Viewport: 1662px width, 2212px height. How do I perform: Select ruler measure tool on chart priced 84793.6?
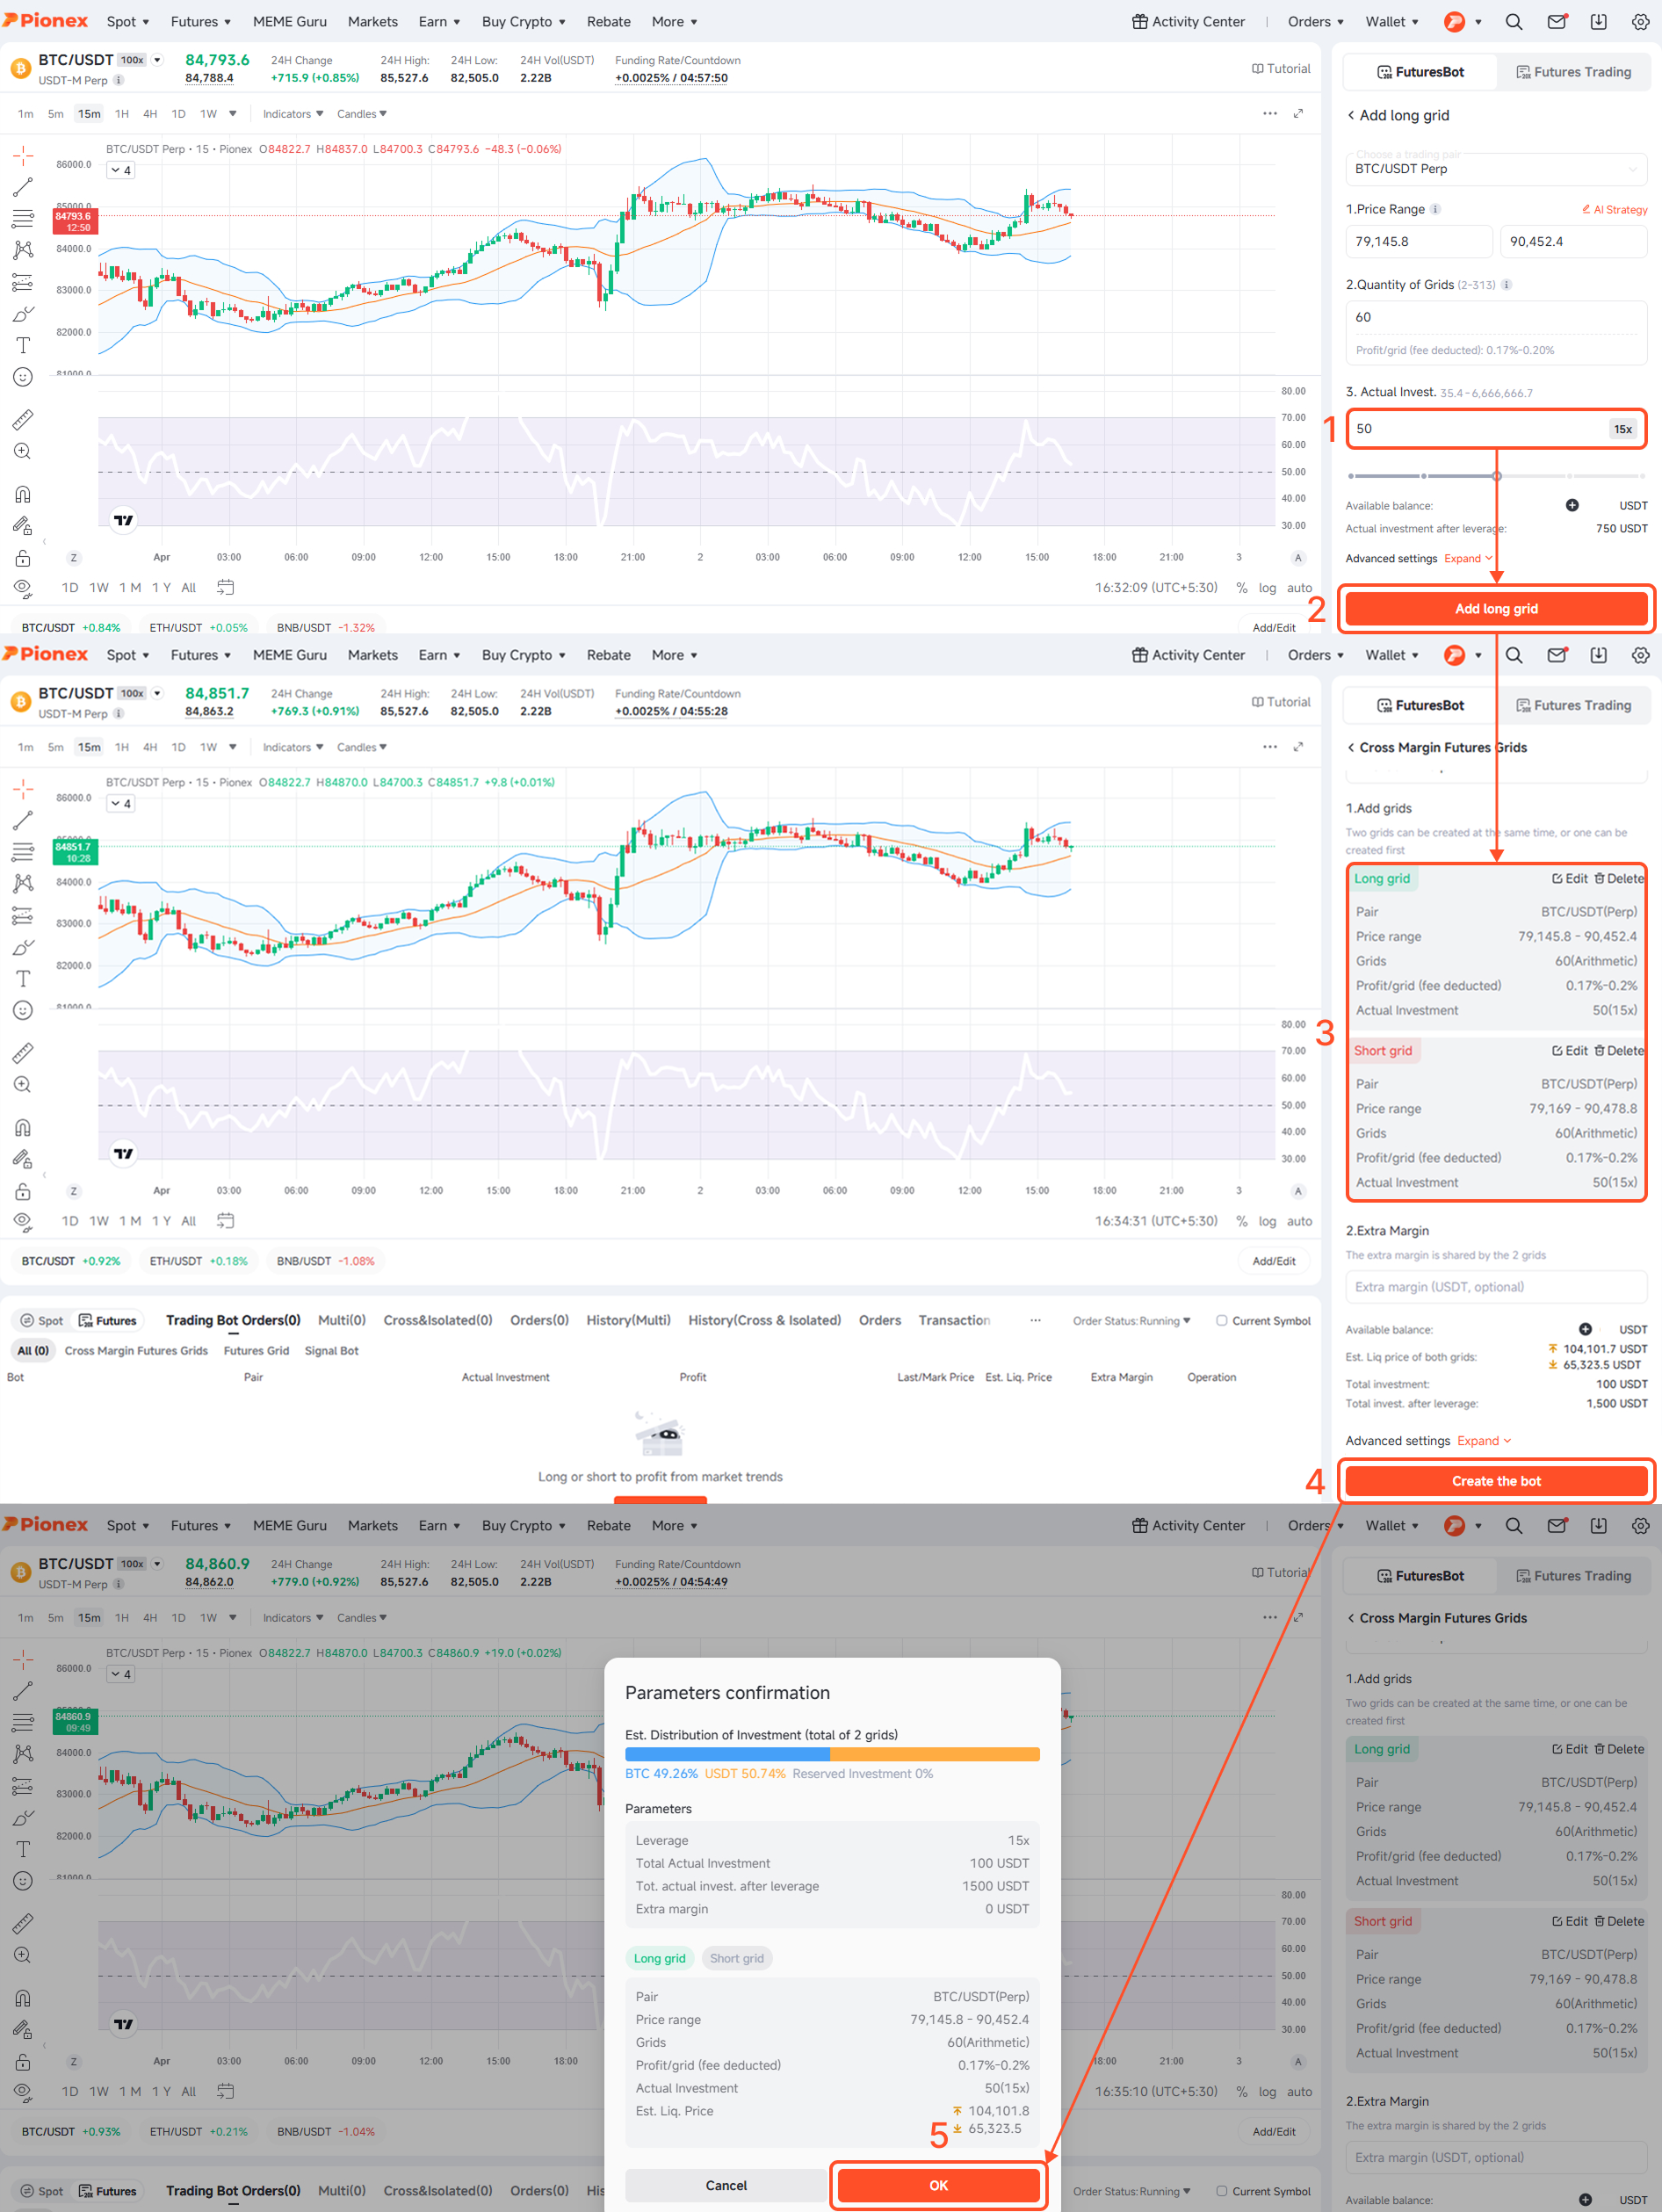tap(22, 419)
